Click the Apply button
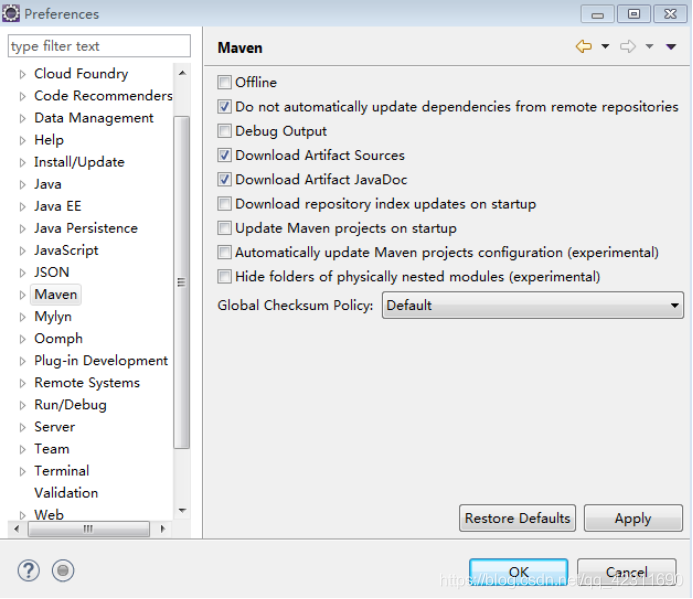The width and height of the screenshot is (693, 599). 633,518
